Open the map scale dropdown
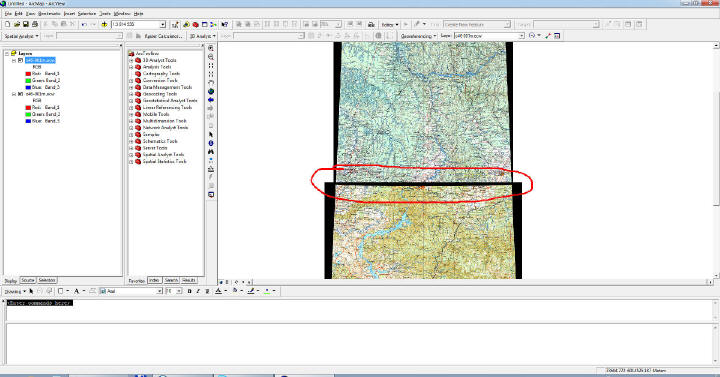 (x=163, y=24)
